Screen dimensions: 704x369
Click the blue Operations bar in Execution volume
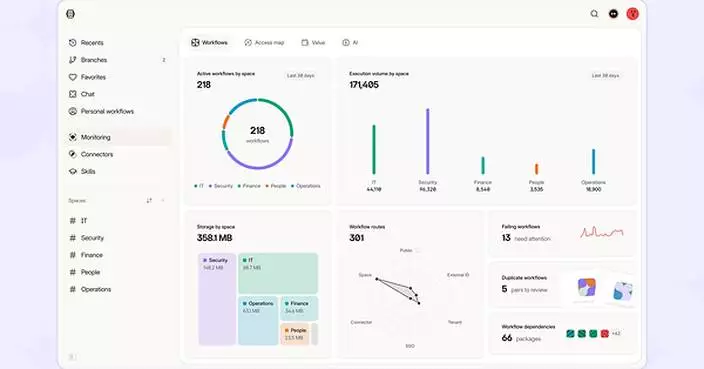coord(593,162)
